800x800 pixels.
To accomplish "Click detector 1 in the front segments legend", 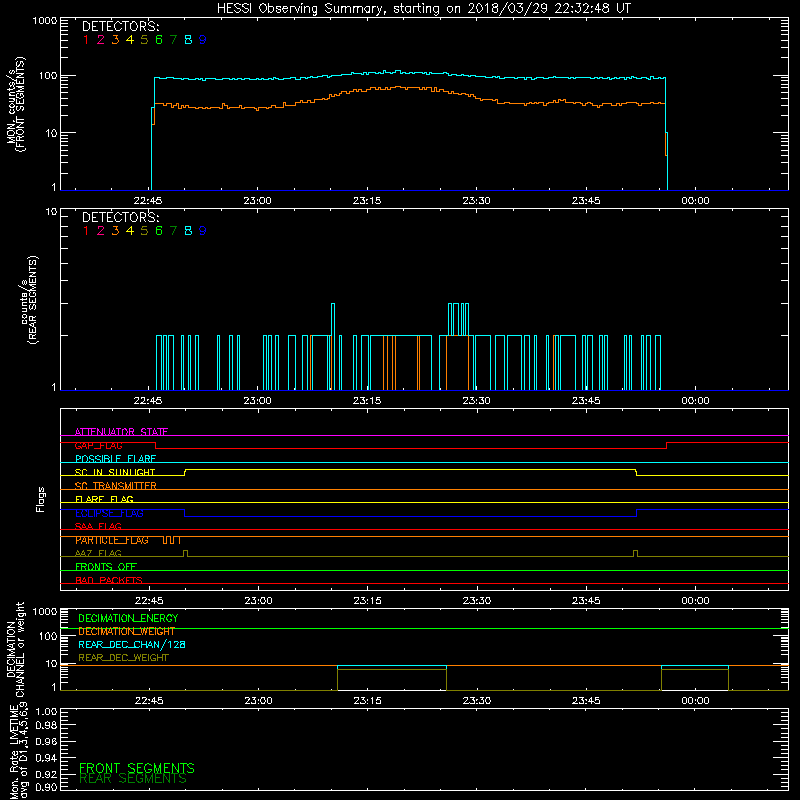I will click(86, 40).
